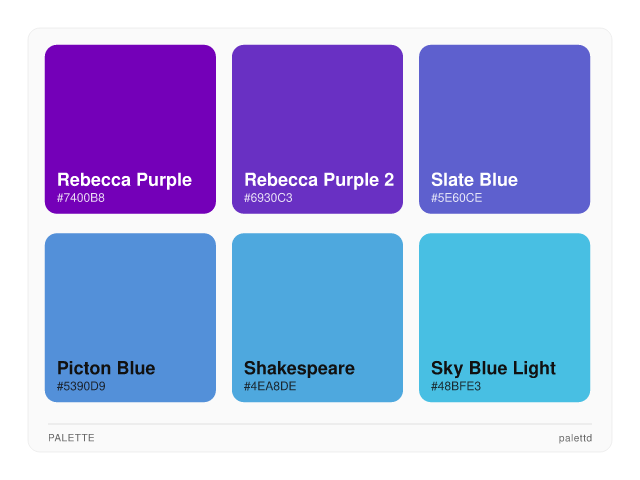Screen dimensions: 640x480
Task: Select the Rebecca Purple color swatch
Action: [x=130, y=110]
